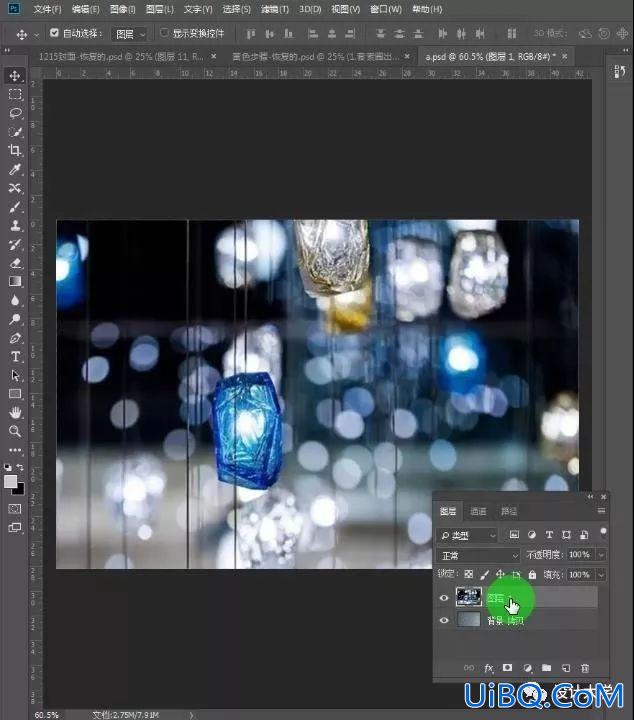The height and width of the screenshot is (720, 634).
Task: Uncheck the 自动选择 checkbox
Action: [54, 33]
